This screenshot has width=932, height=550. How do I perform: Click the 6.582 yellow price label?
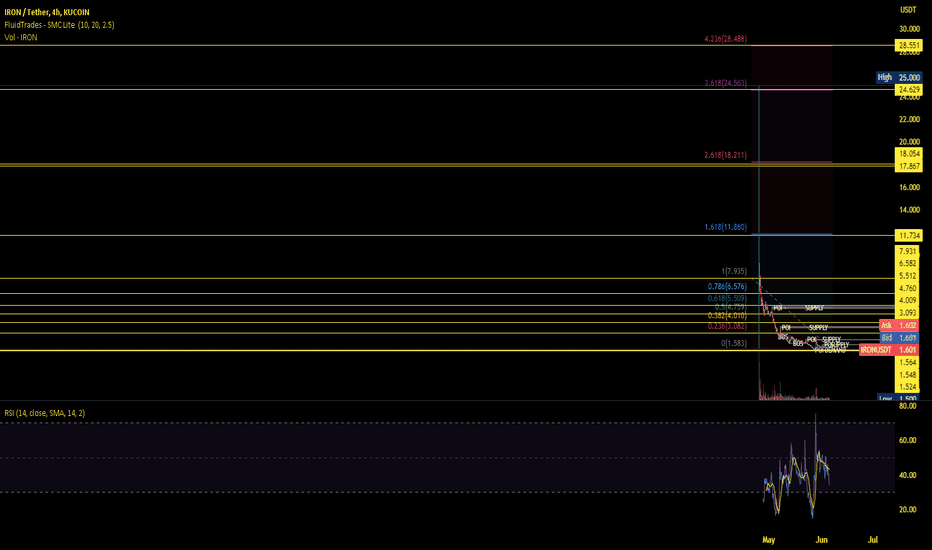tap(908, 263)
